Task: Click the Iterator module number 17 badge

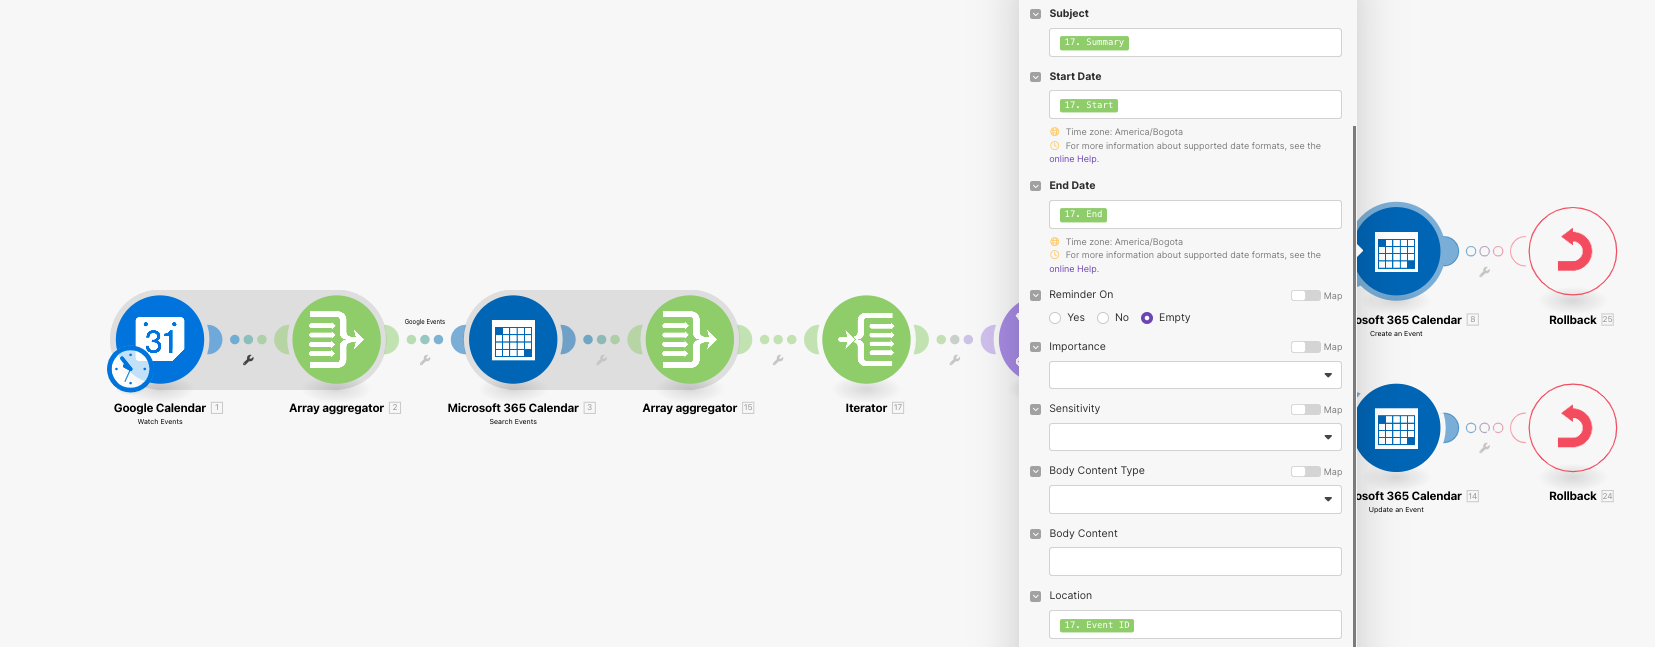Action: (x=898, y=408)
